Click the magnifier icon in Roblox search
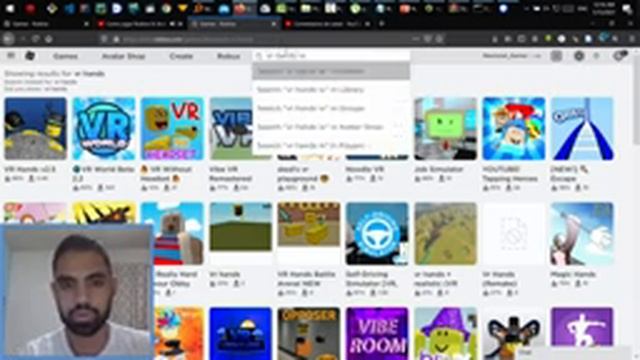This screenshot has height=360, width=640. pos(259,56)
